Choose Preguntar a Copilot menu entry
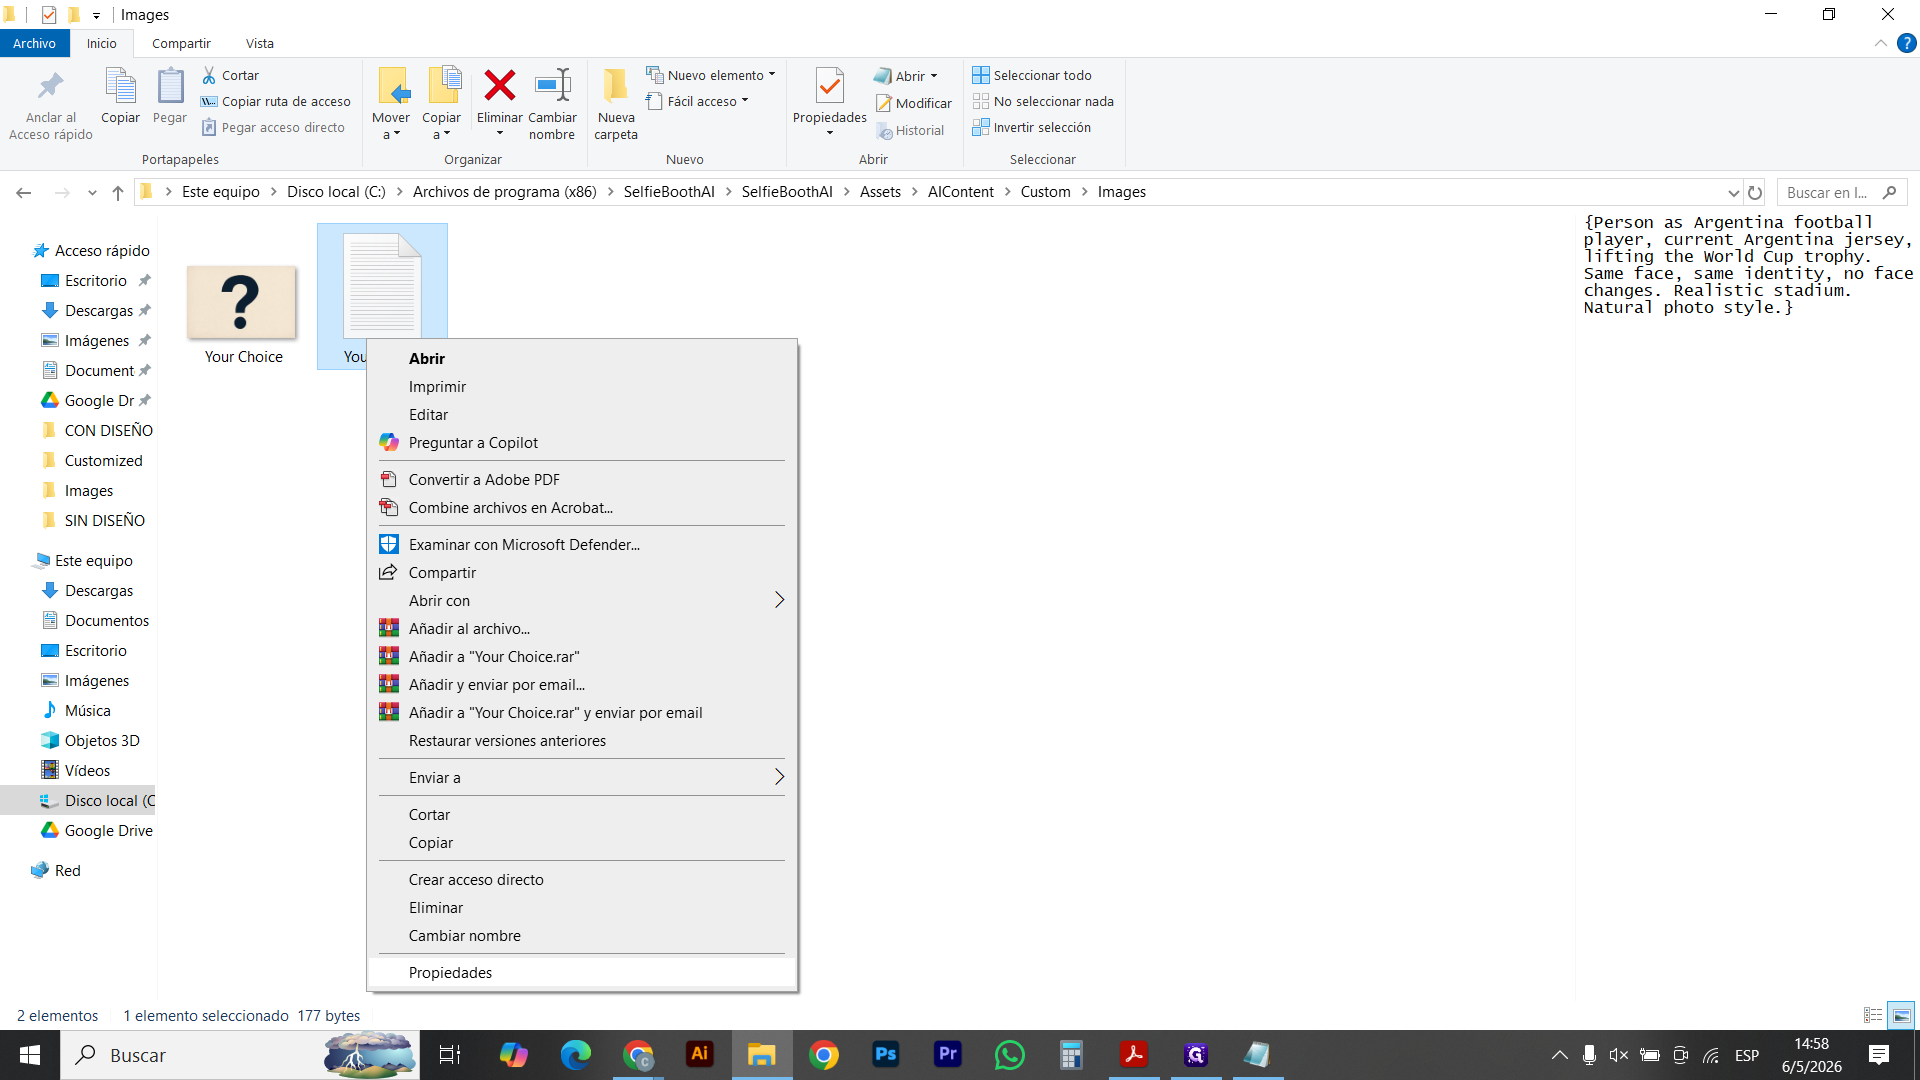1920x1080 pixels. click(x=582, y=442)
